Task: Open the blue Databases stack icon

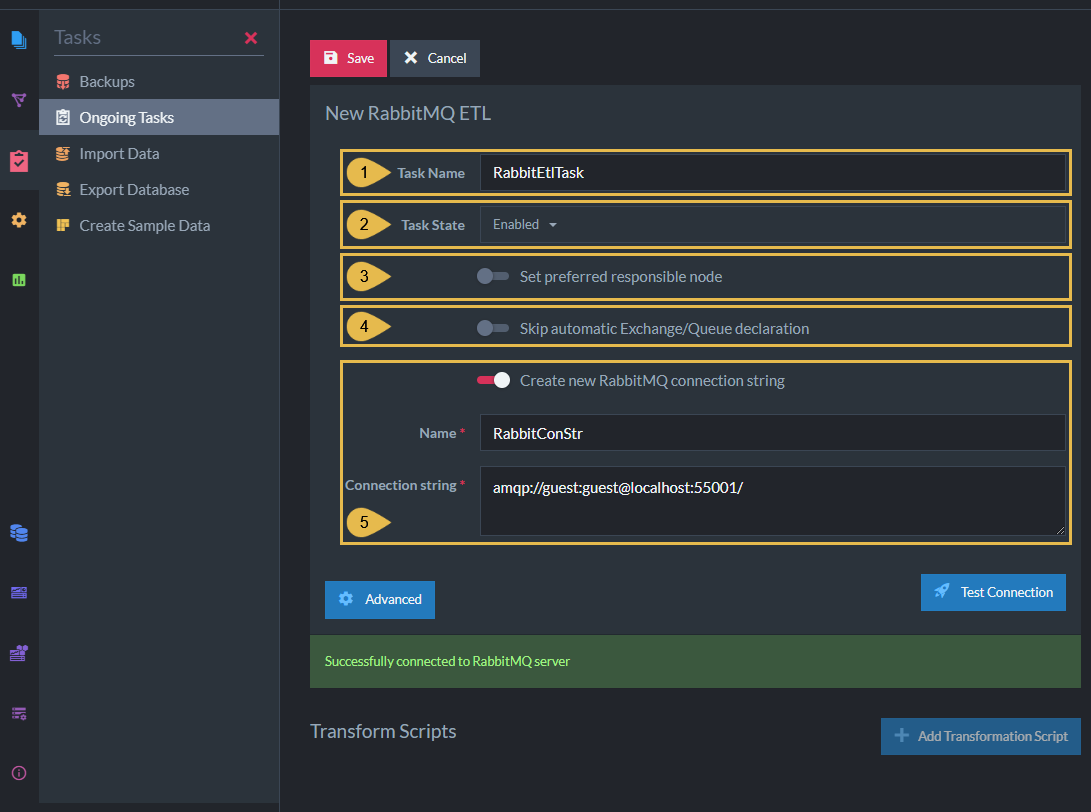Action: tap(19, 533)
